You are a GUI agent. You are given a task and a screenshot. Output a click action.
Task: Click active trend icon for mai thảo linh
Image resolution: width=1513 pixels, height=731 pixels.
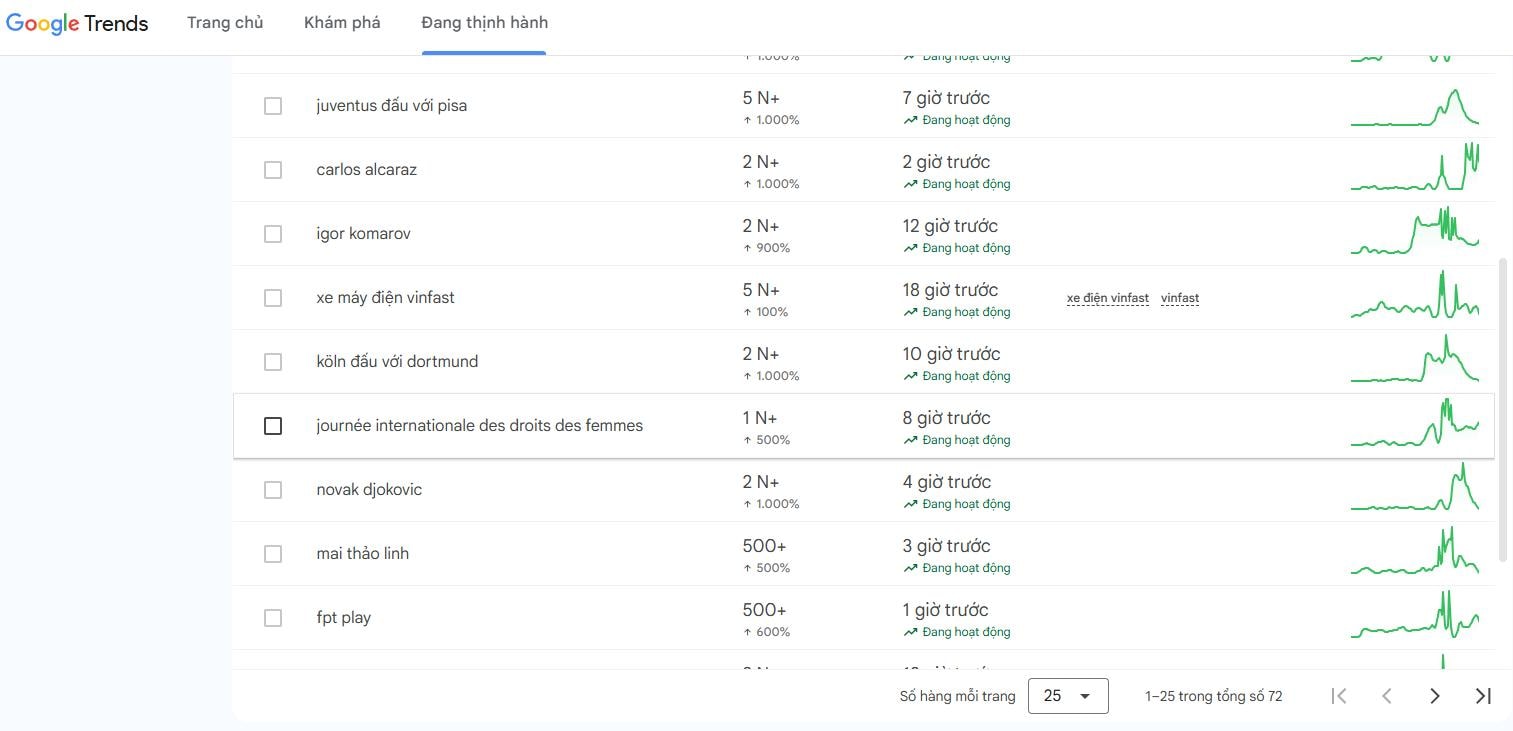coord(910,568)
